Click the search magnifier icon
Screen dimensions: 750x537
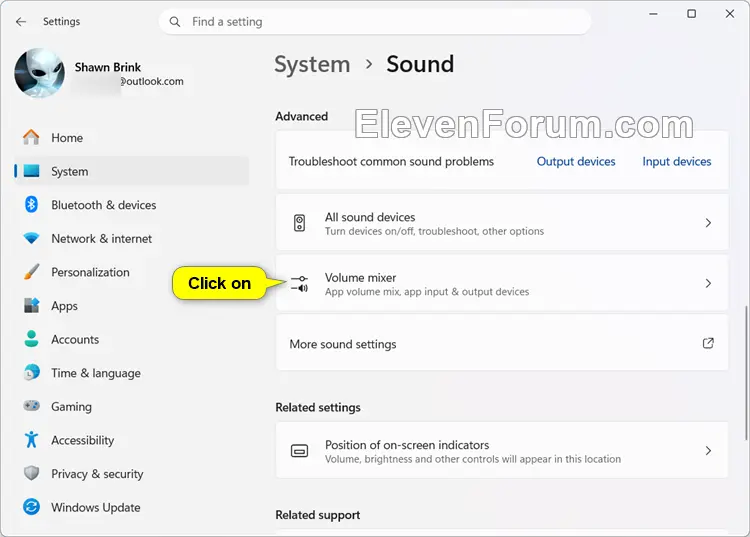[x=175, y=22]
